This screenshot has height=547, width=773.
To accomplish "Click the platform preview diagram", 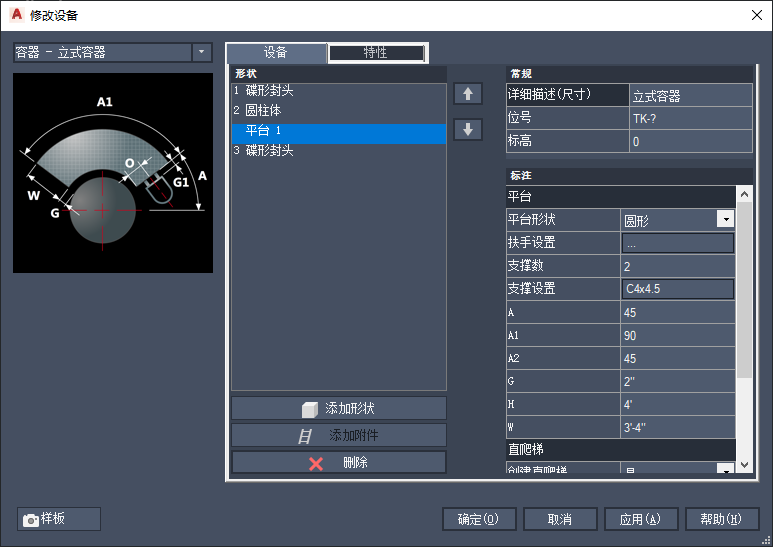I will (x=113, y=173).
